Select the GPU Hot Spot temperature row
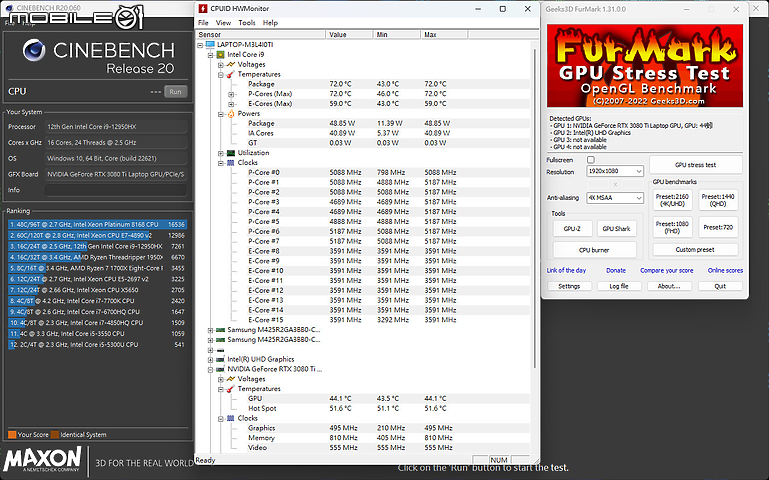769x480 pixels. pos(363,408)
